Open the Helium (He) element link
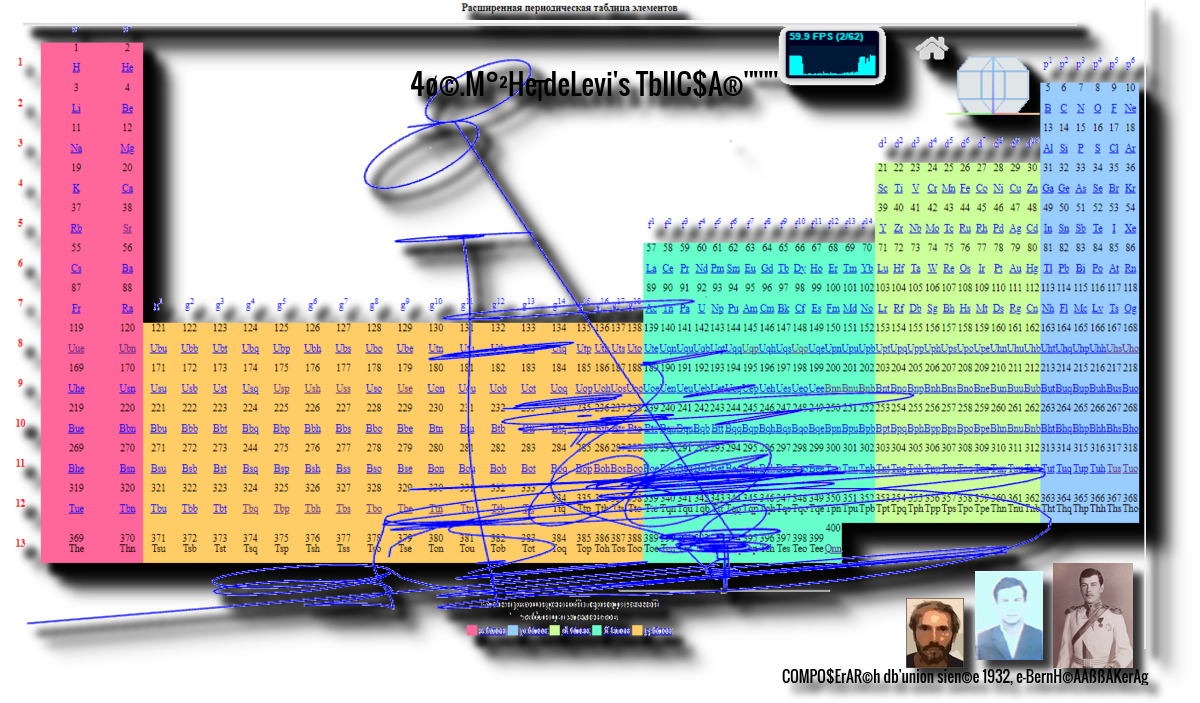1200x703 pixels. pos(127,68)
